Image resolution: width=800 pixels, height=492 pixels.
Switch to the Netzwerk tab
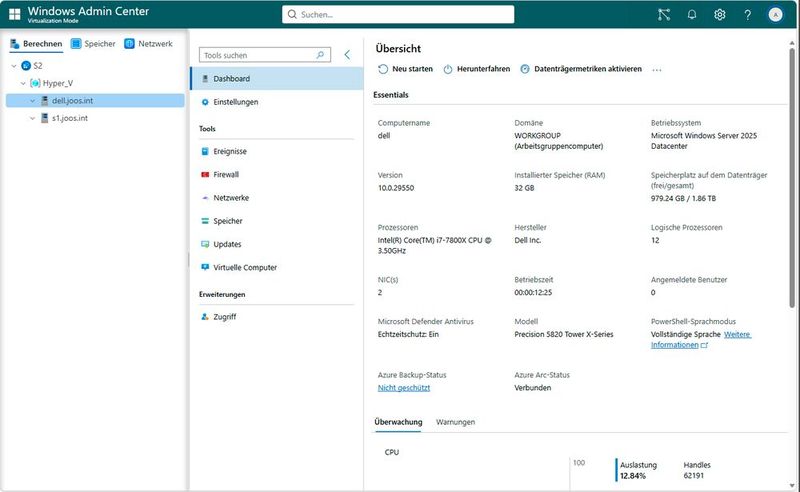click(148, 44)
